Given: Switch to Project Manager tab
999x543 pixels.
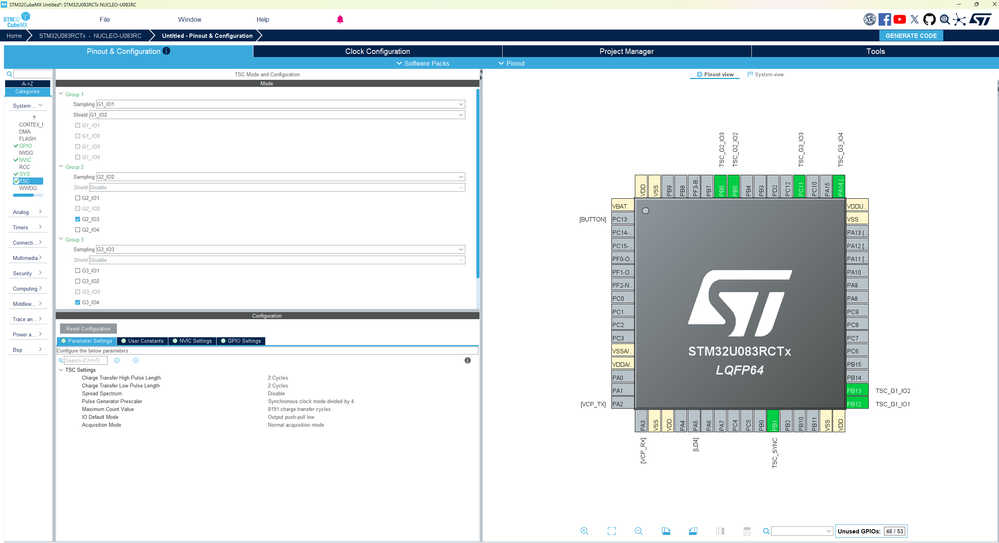Looking at the screenshot, I should click(626, 51).
